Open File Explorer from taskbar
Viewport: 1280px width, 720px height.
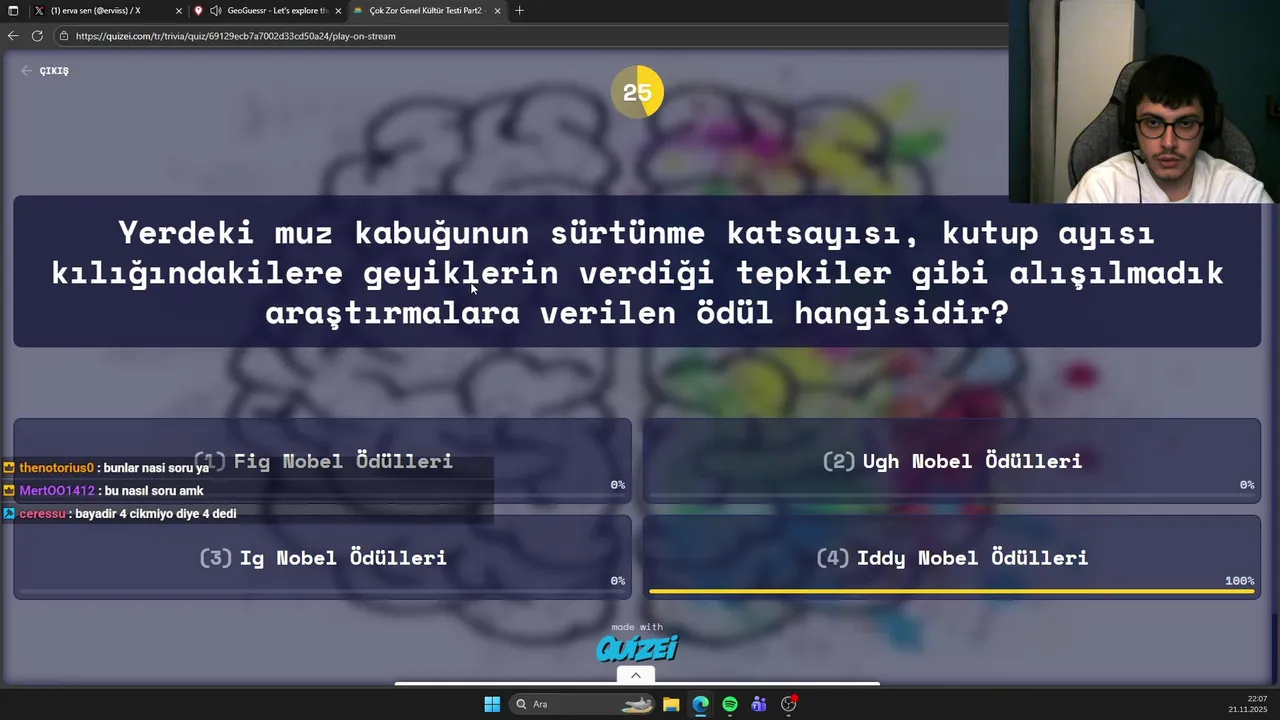pyautogui.click(x=671, y=704)
